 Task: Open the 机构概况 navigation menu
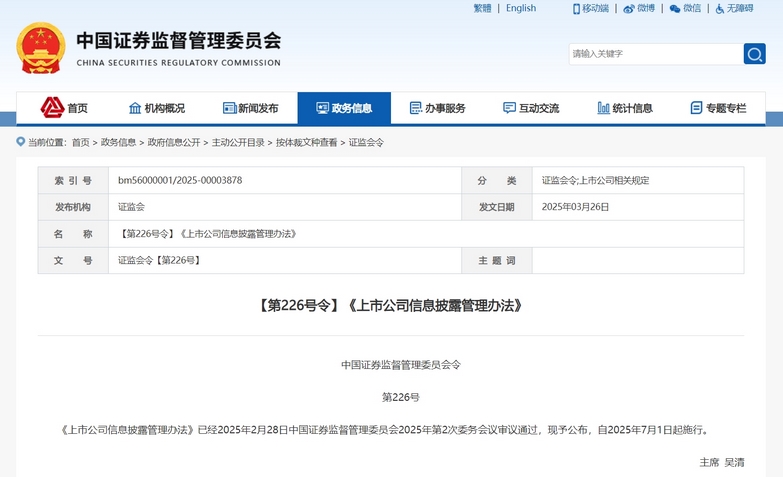157,108
